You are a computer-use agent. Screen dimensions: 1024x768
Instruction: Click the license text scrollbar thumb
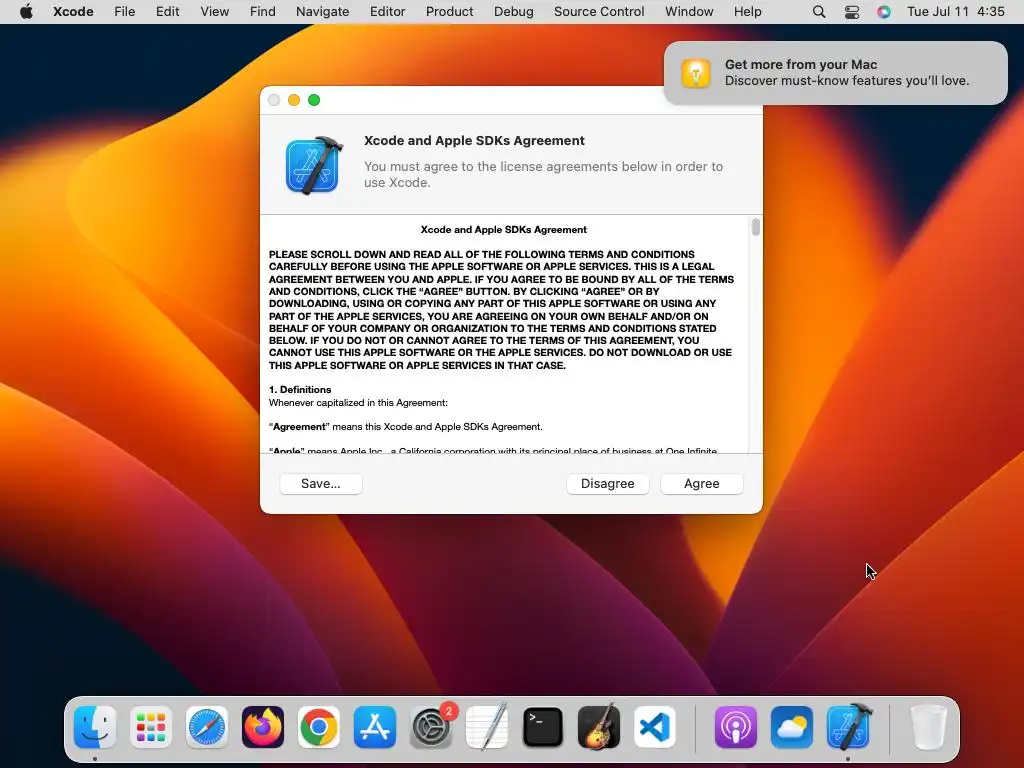[756, 227]
